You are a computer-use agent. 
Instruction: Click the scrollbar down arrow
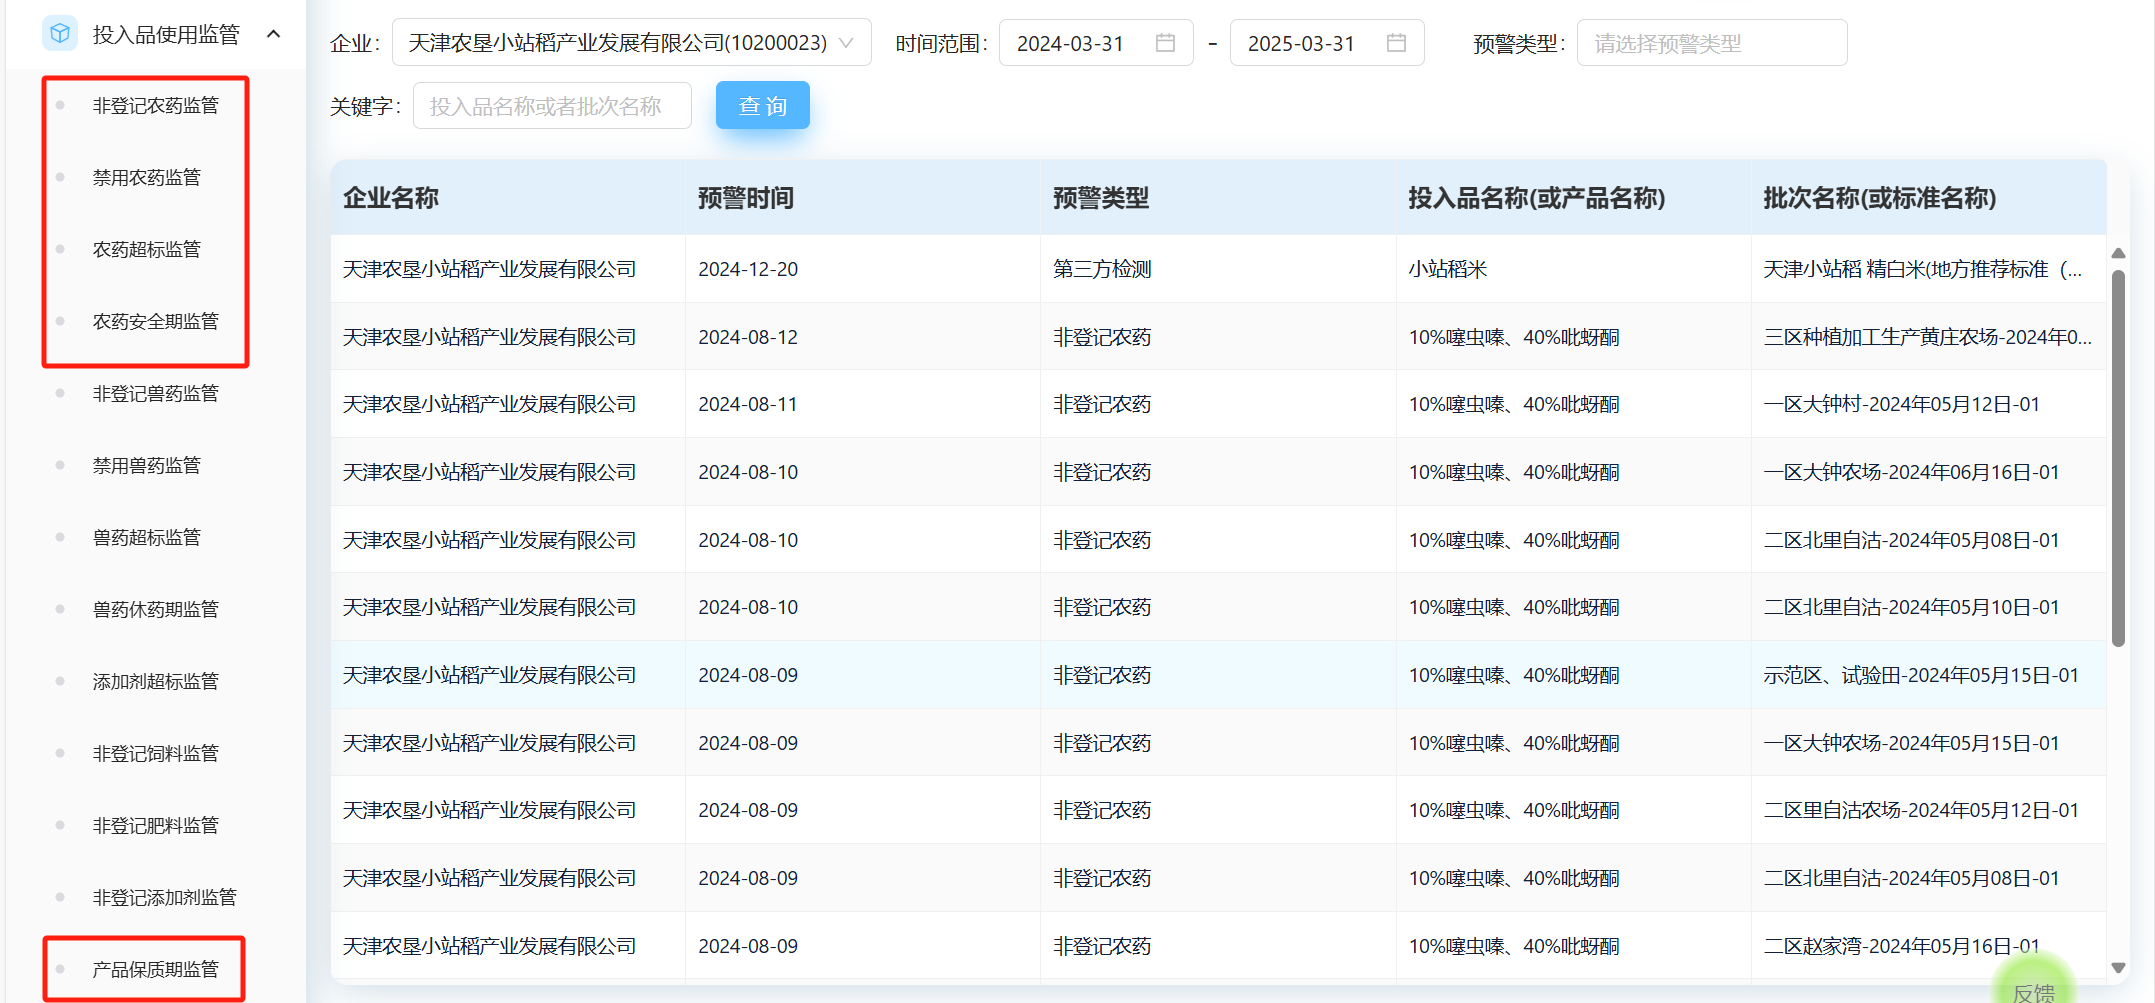point(2118,967)
